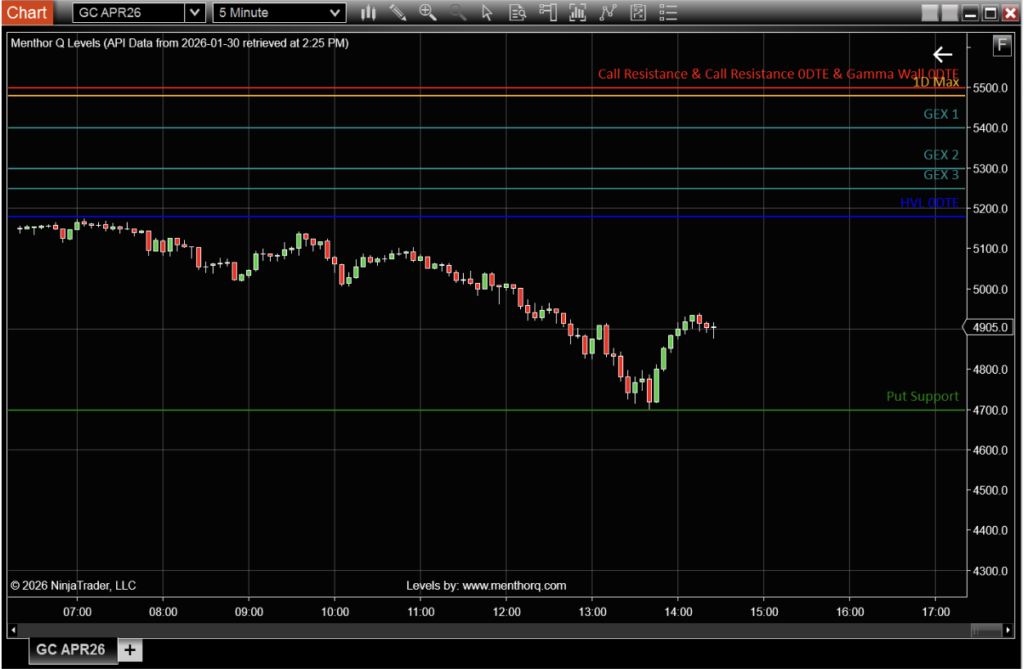Add a new tab with the plus button

(129, 650)
